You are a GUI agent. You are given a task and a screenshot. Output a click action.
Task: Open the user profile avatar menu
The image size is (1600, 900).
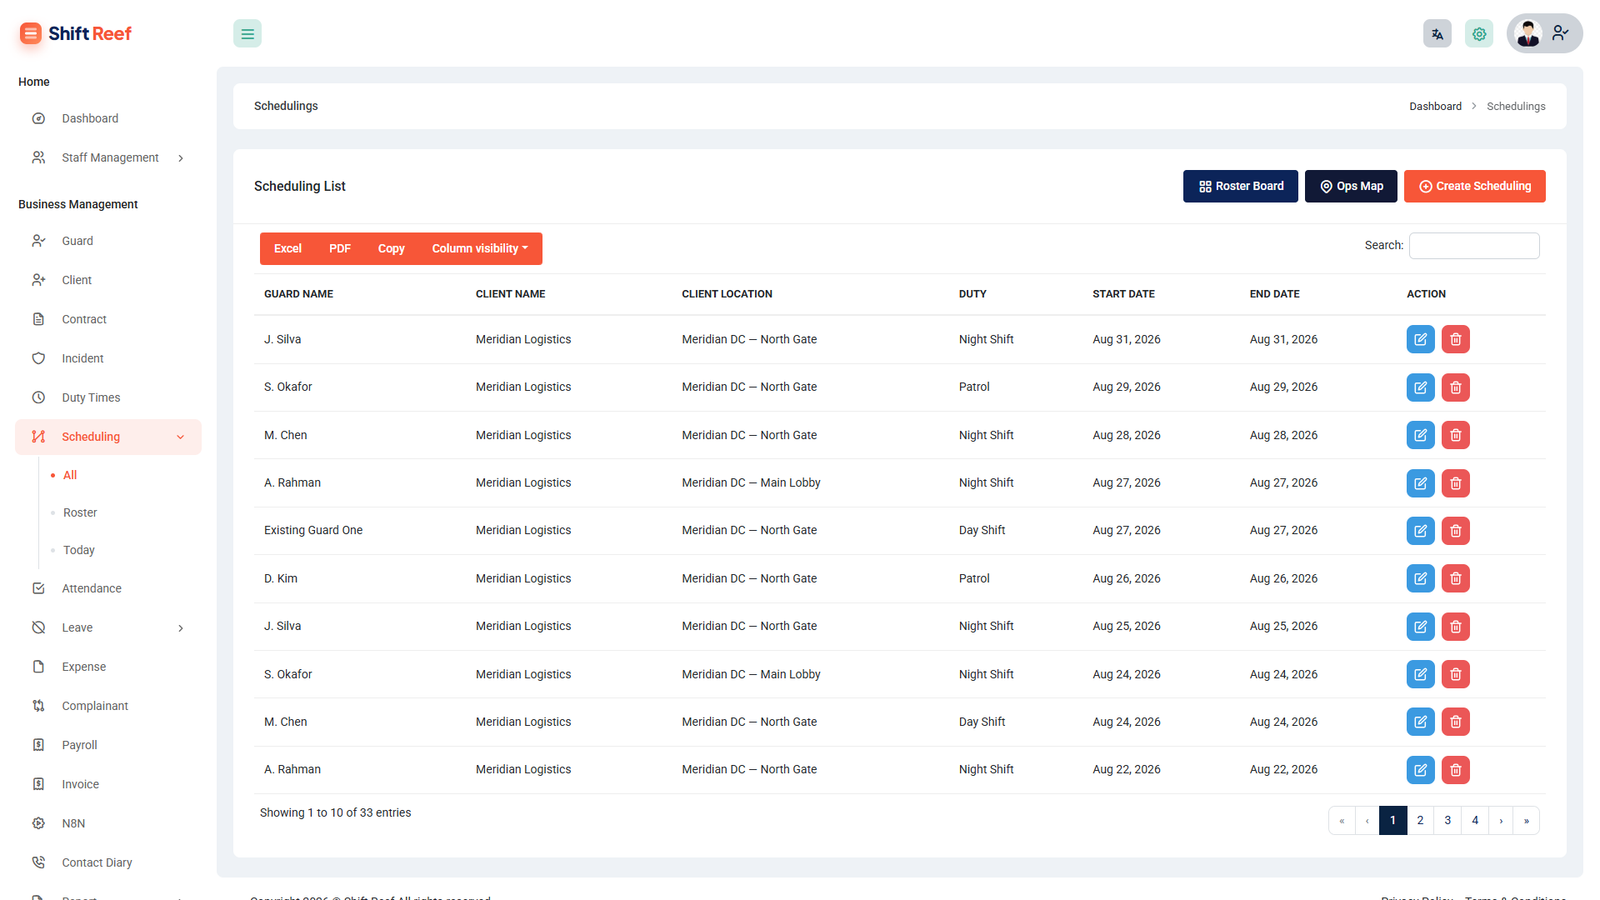[x=1544, y=34]
